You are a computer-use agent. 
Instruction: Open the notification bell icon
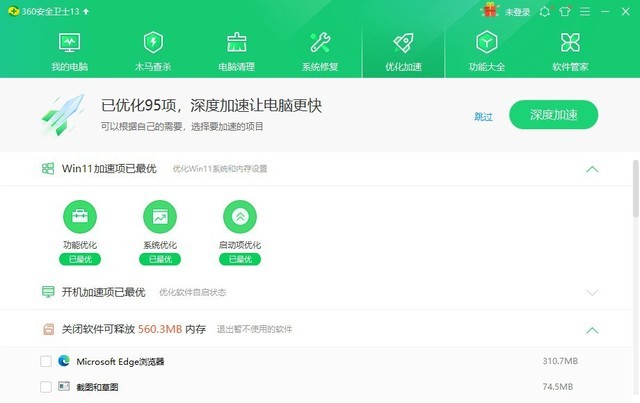click(x=544, y=11)
